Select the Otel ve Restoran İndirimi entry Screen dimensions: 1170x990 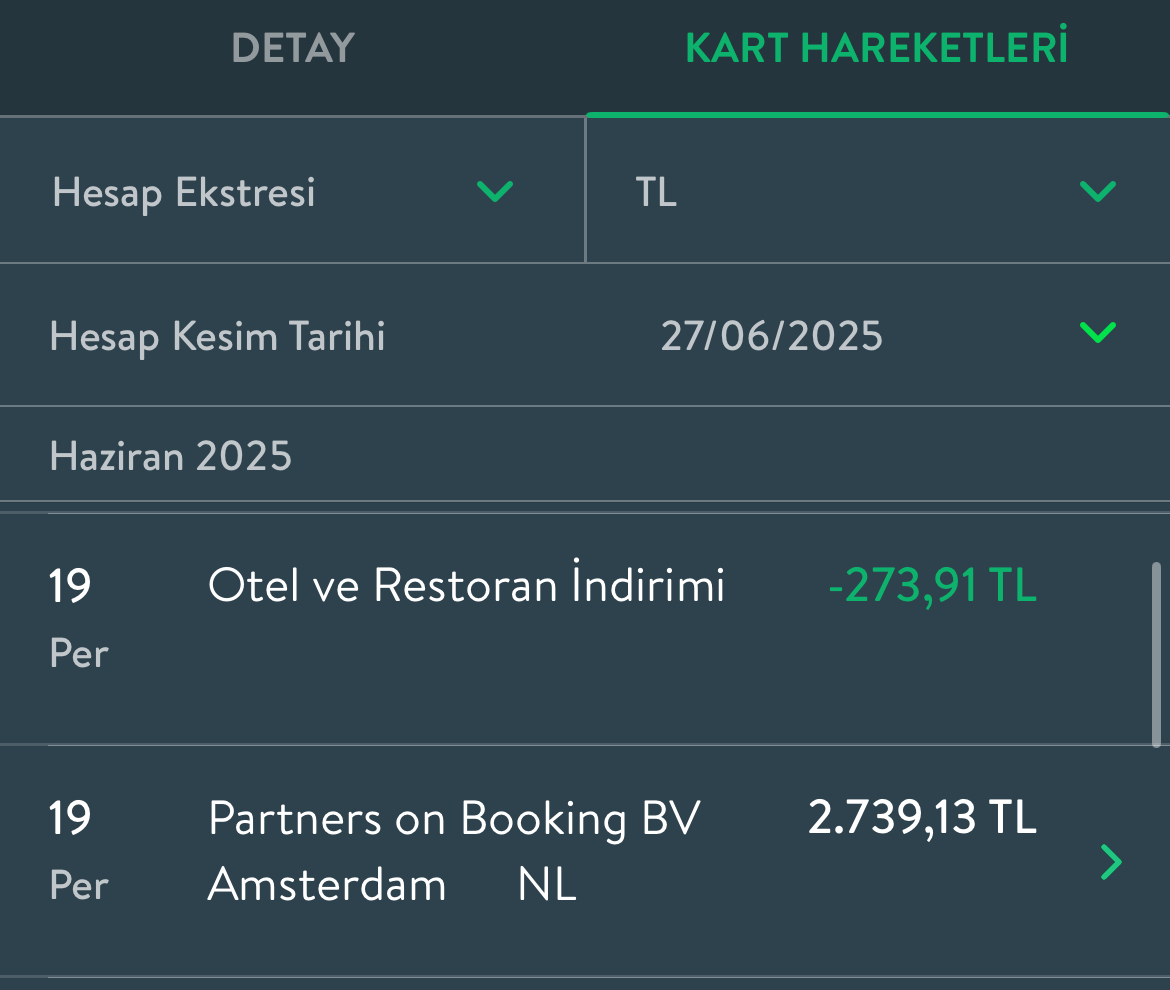[585, 629]
